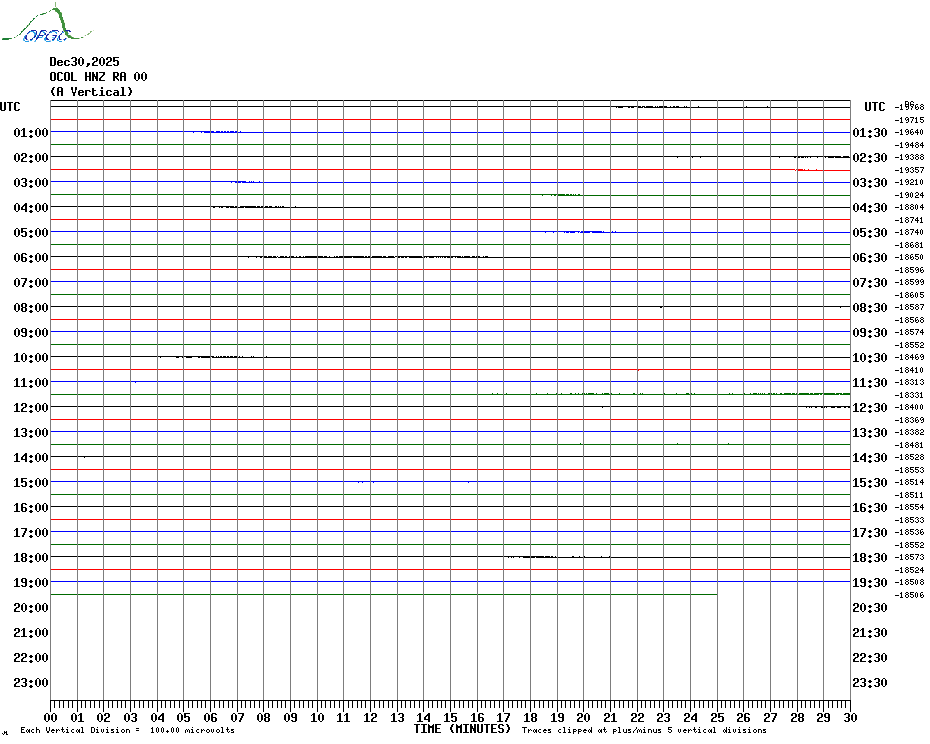Click minute axis label 10
The height and width of the screenshot is (744, 930).
pyautogui.click(x=317, y=718)
